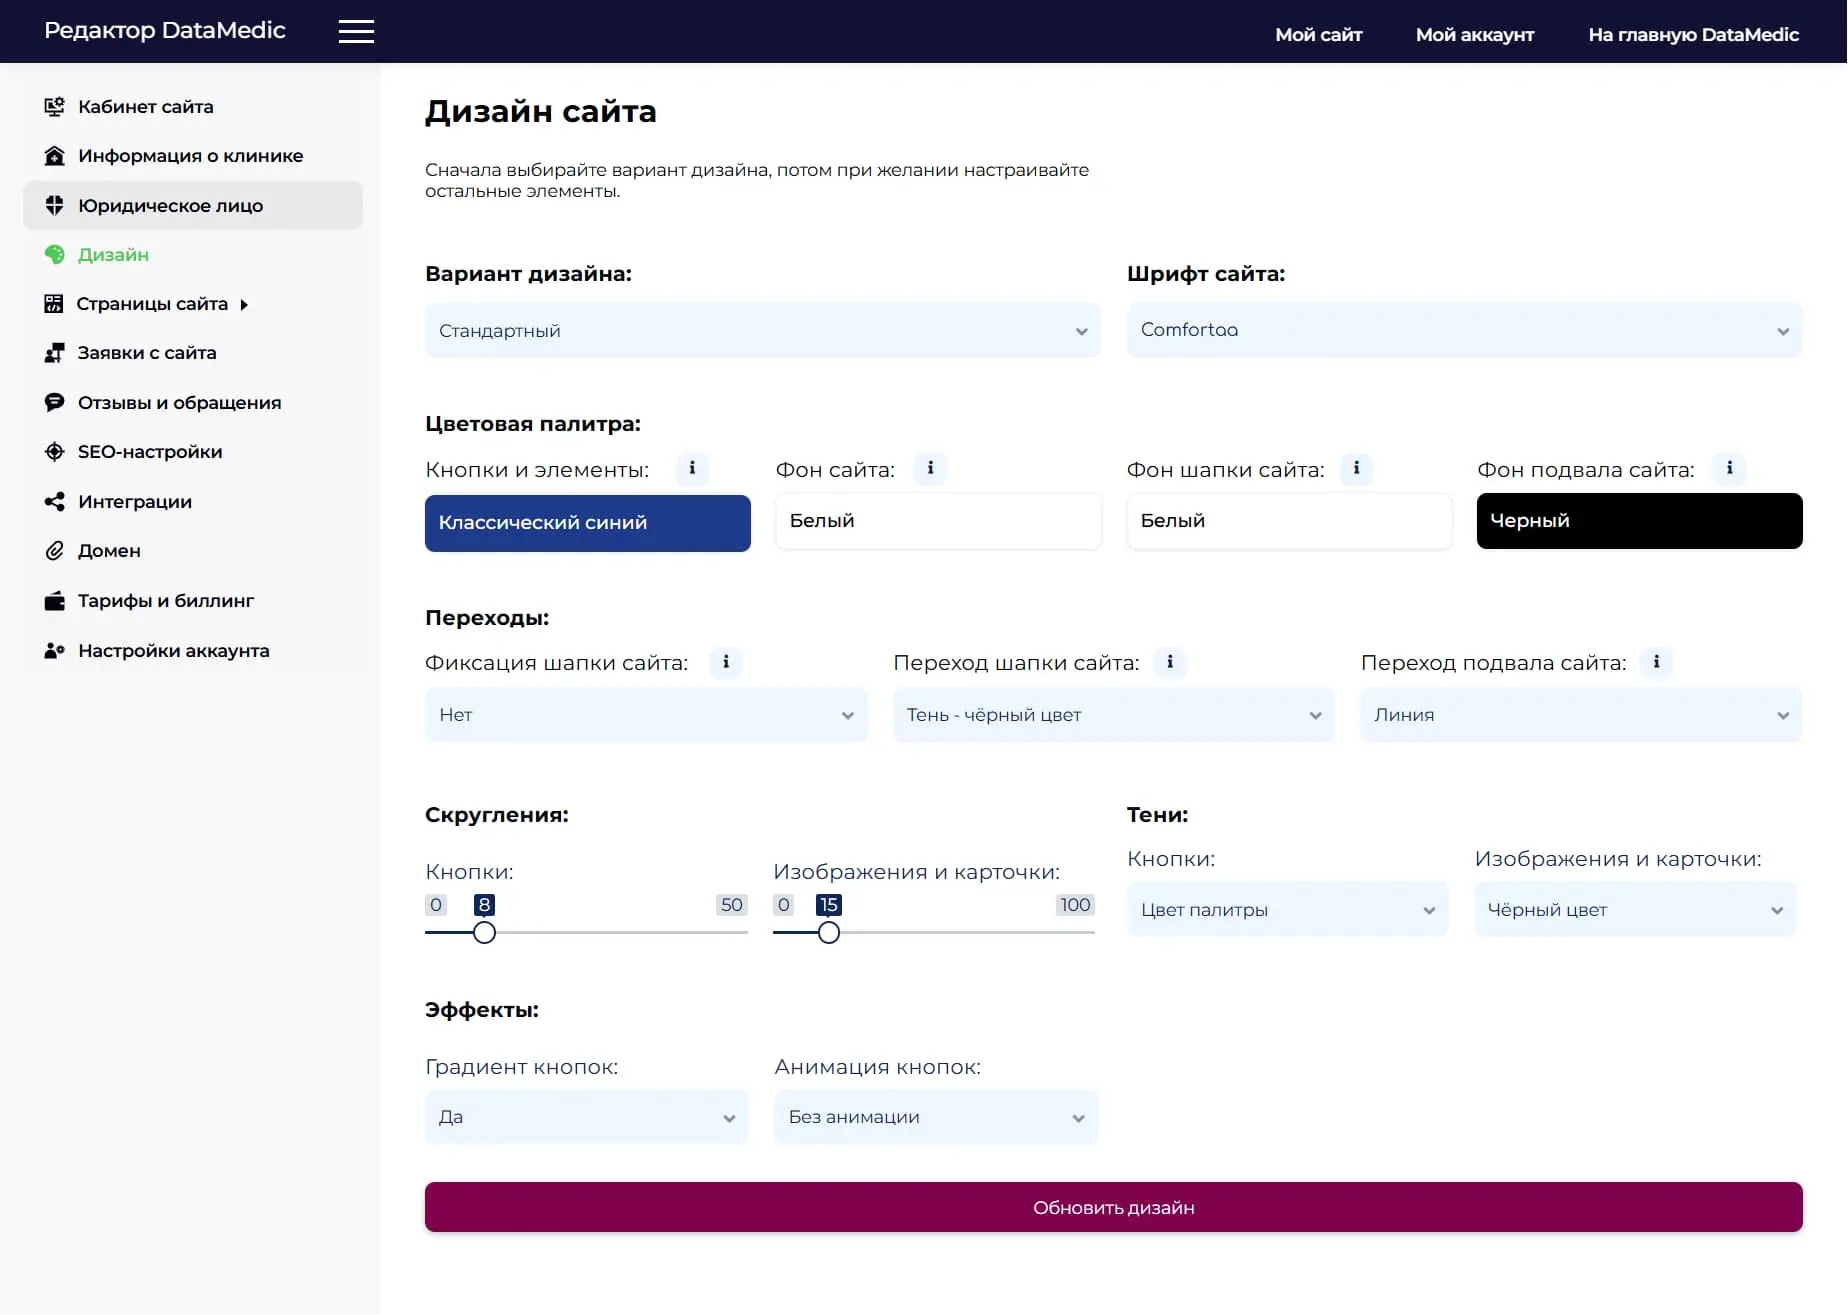Click info icon beside Фон подвала сайта
Viewport: 1848px width, 1315px height.
[1729, 468]
